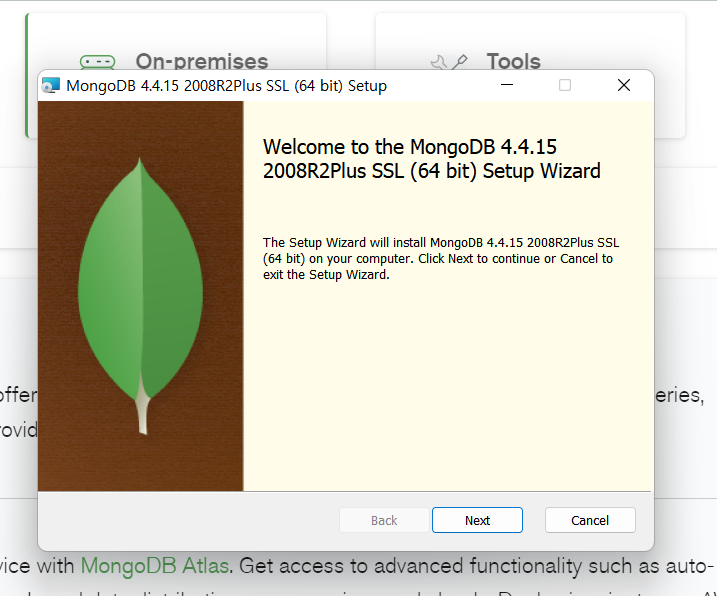Open the MongoDB Atlas link on the webpage

click(x=155, y=566)
